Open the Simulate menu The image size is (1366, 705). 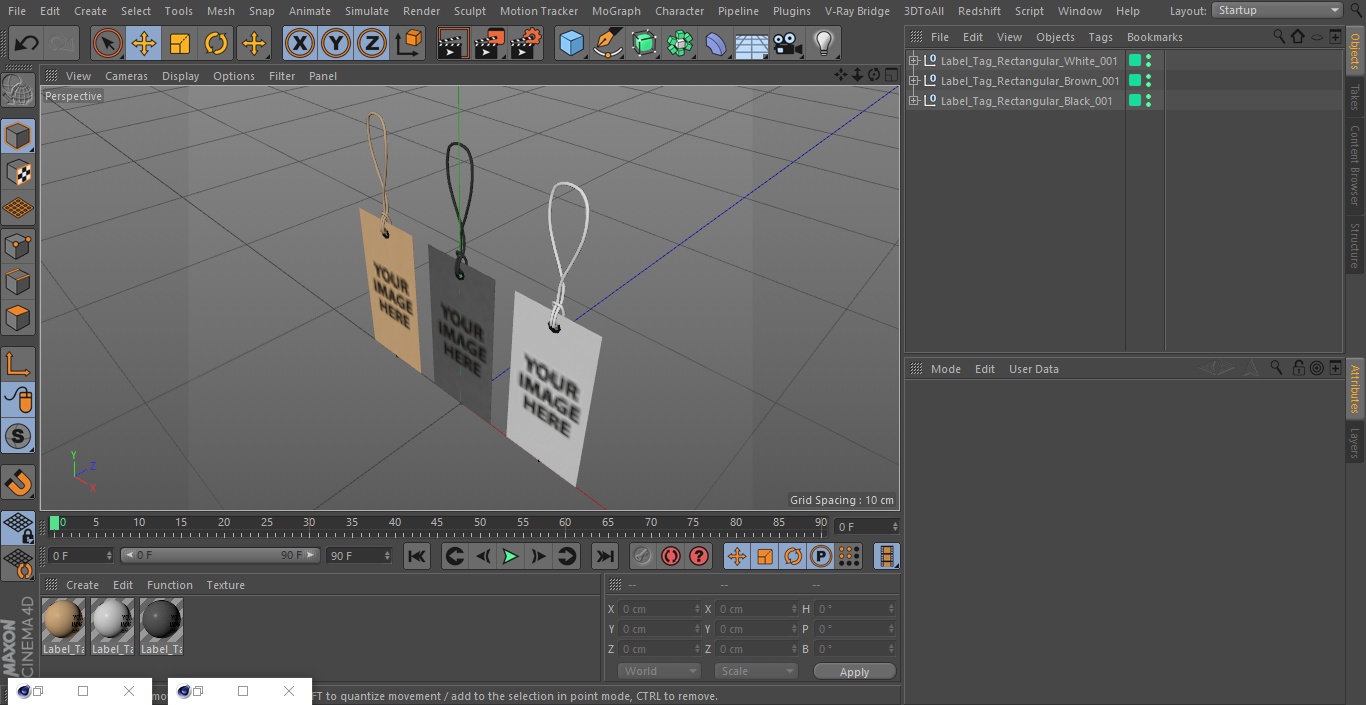(x=367, y=11)
